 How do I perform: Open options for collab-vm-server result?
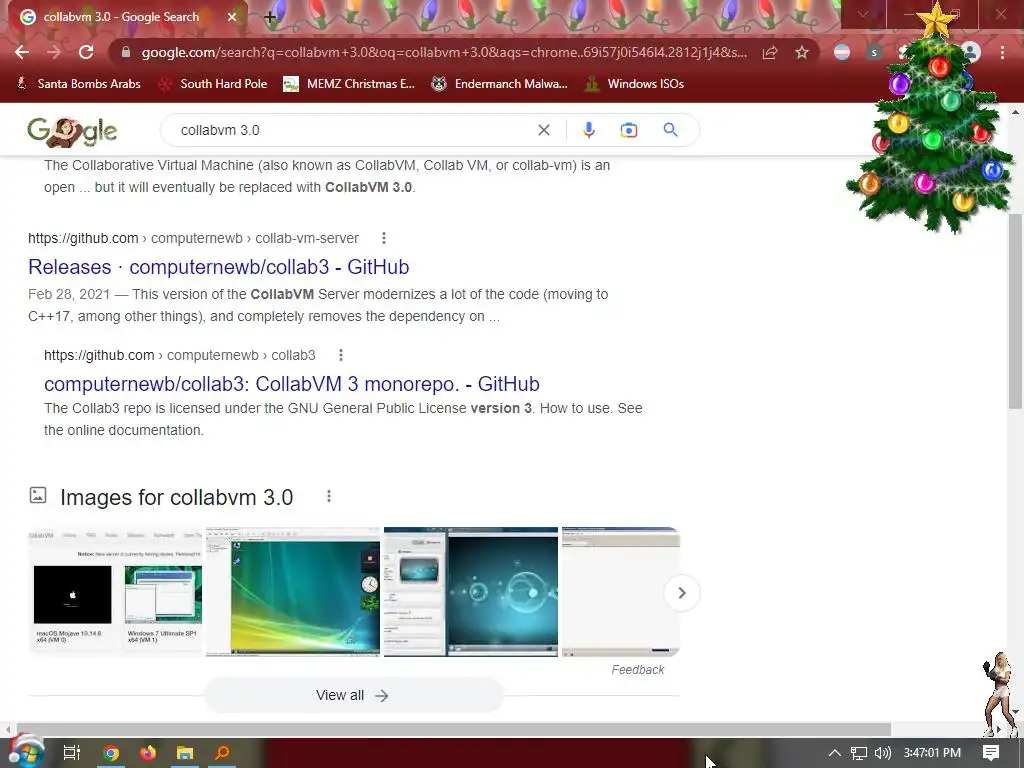384,238
